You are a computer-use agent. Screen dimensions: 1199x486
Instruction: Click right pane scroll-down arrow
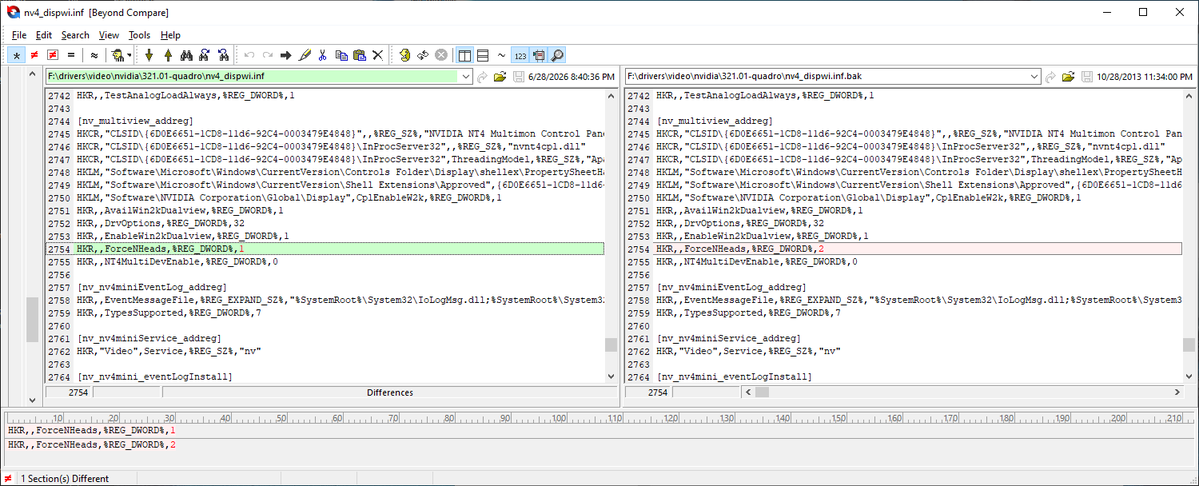[x=1187, y=377]
